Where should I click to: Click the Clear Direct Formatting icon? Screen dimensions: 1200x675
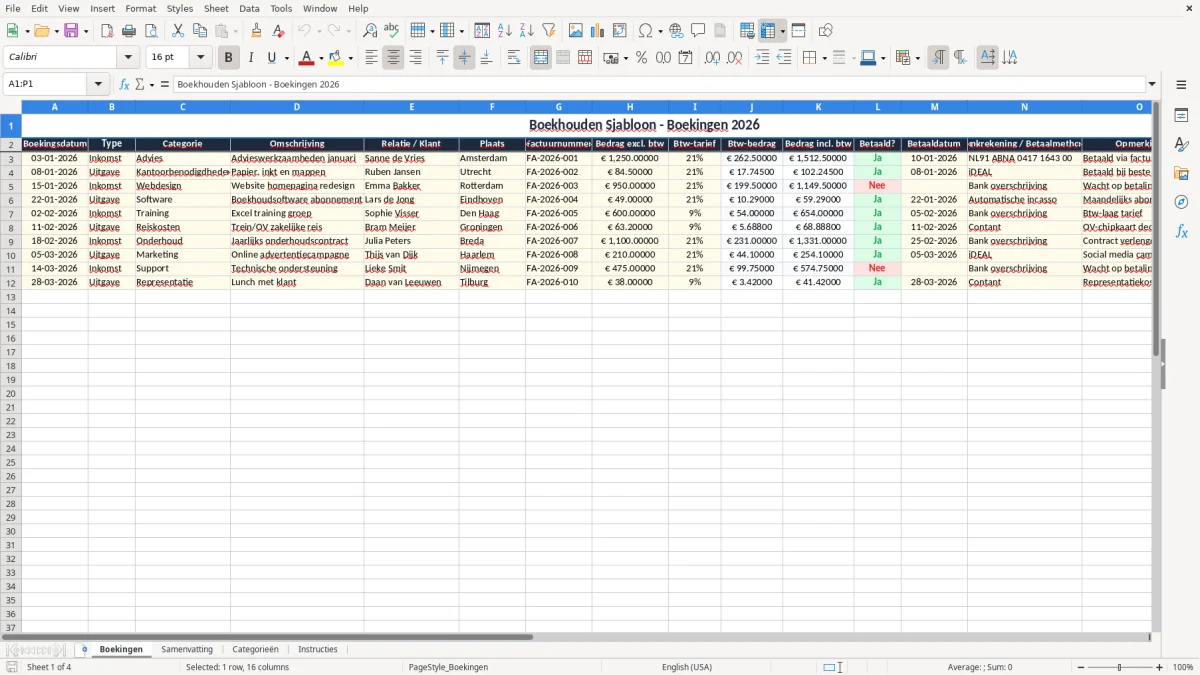278,31
